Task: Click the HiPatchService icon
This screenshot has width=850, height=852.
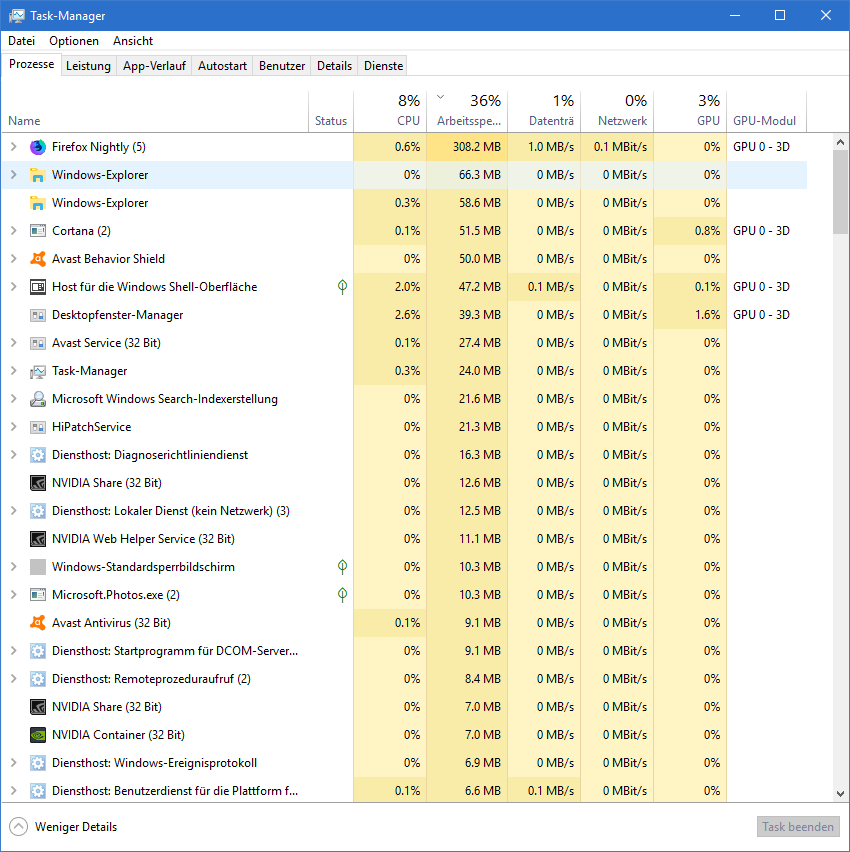Action: point(38,427)
